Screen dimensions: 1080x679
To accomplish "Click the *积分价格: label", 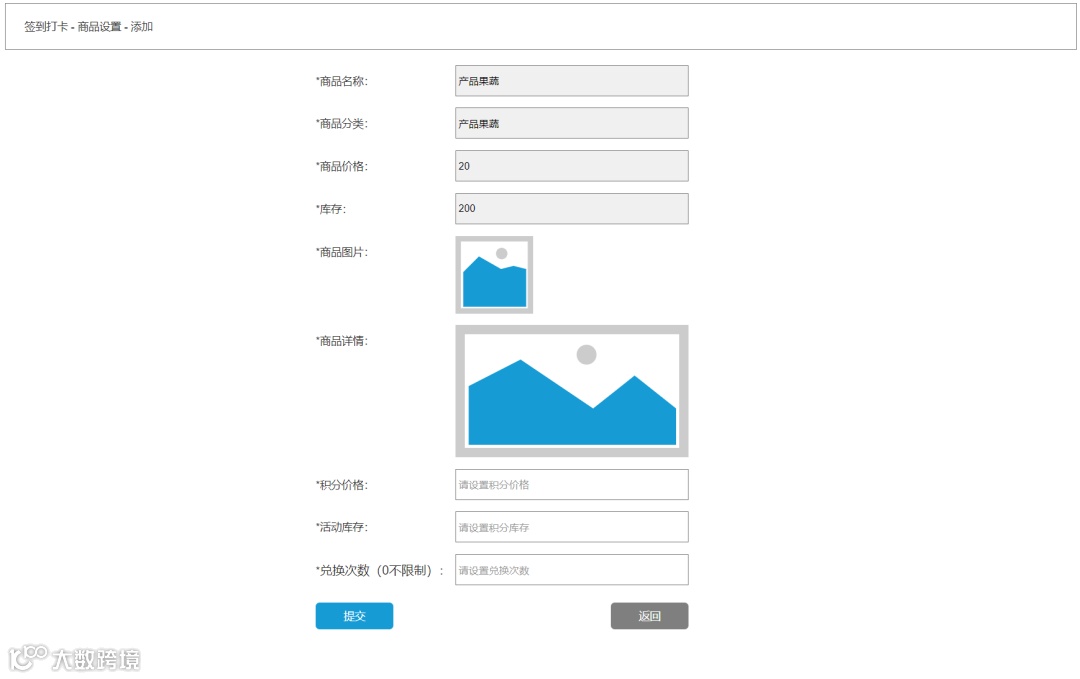I will point(342,485).
